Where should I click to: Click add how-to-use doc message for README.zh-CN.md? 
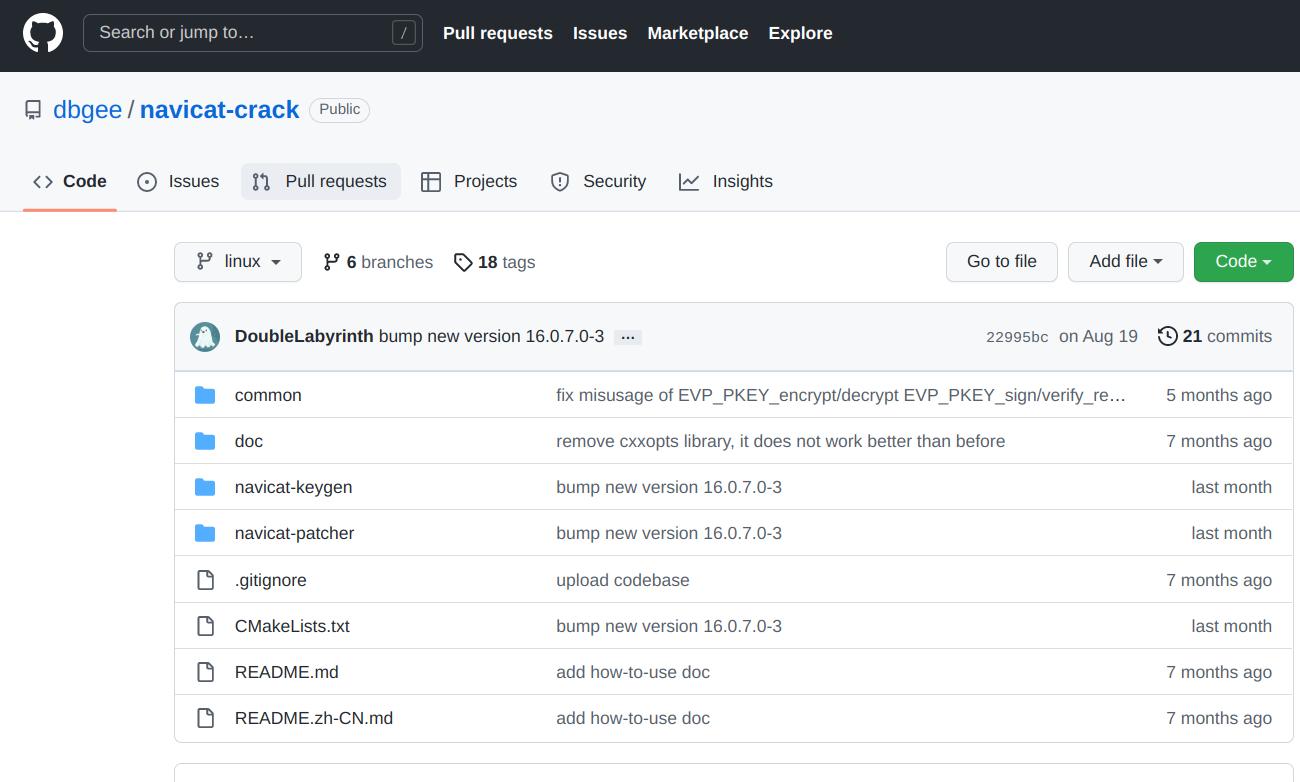633,718
